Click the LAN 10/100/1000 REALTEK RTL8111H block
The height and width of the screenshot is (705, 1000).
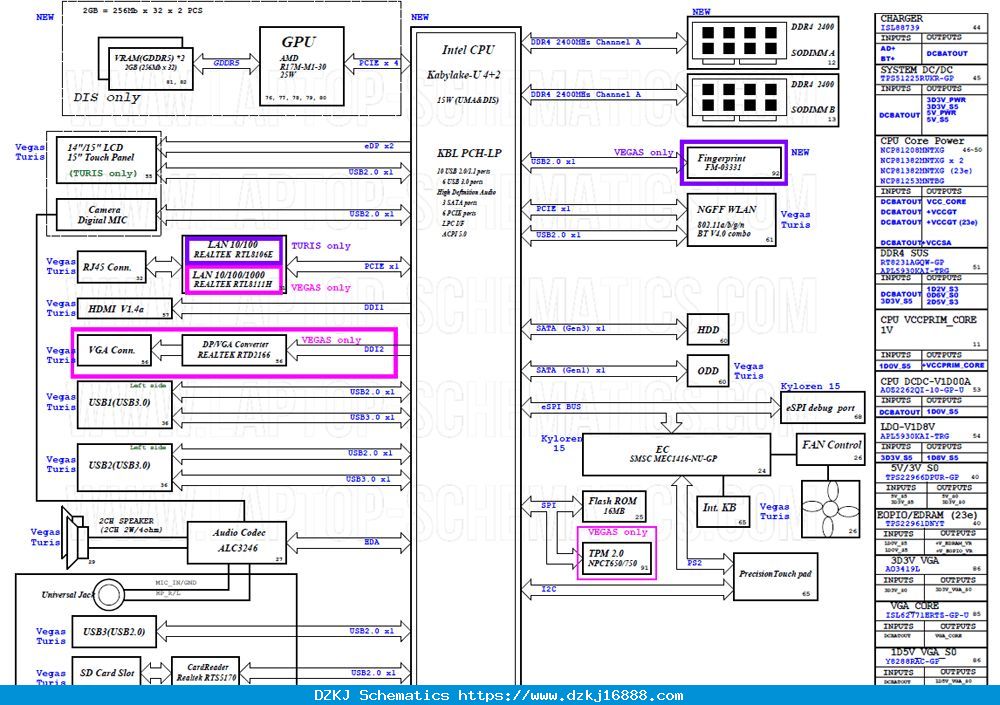233,279
